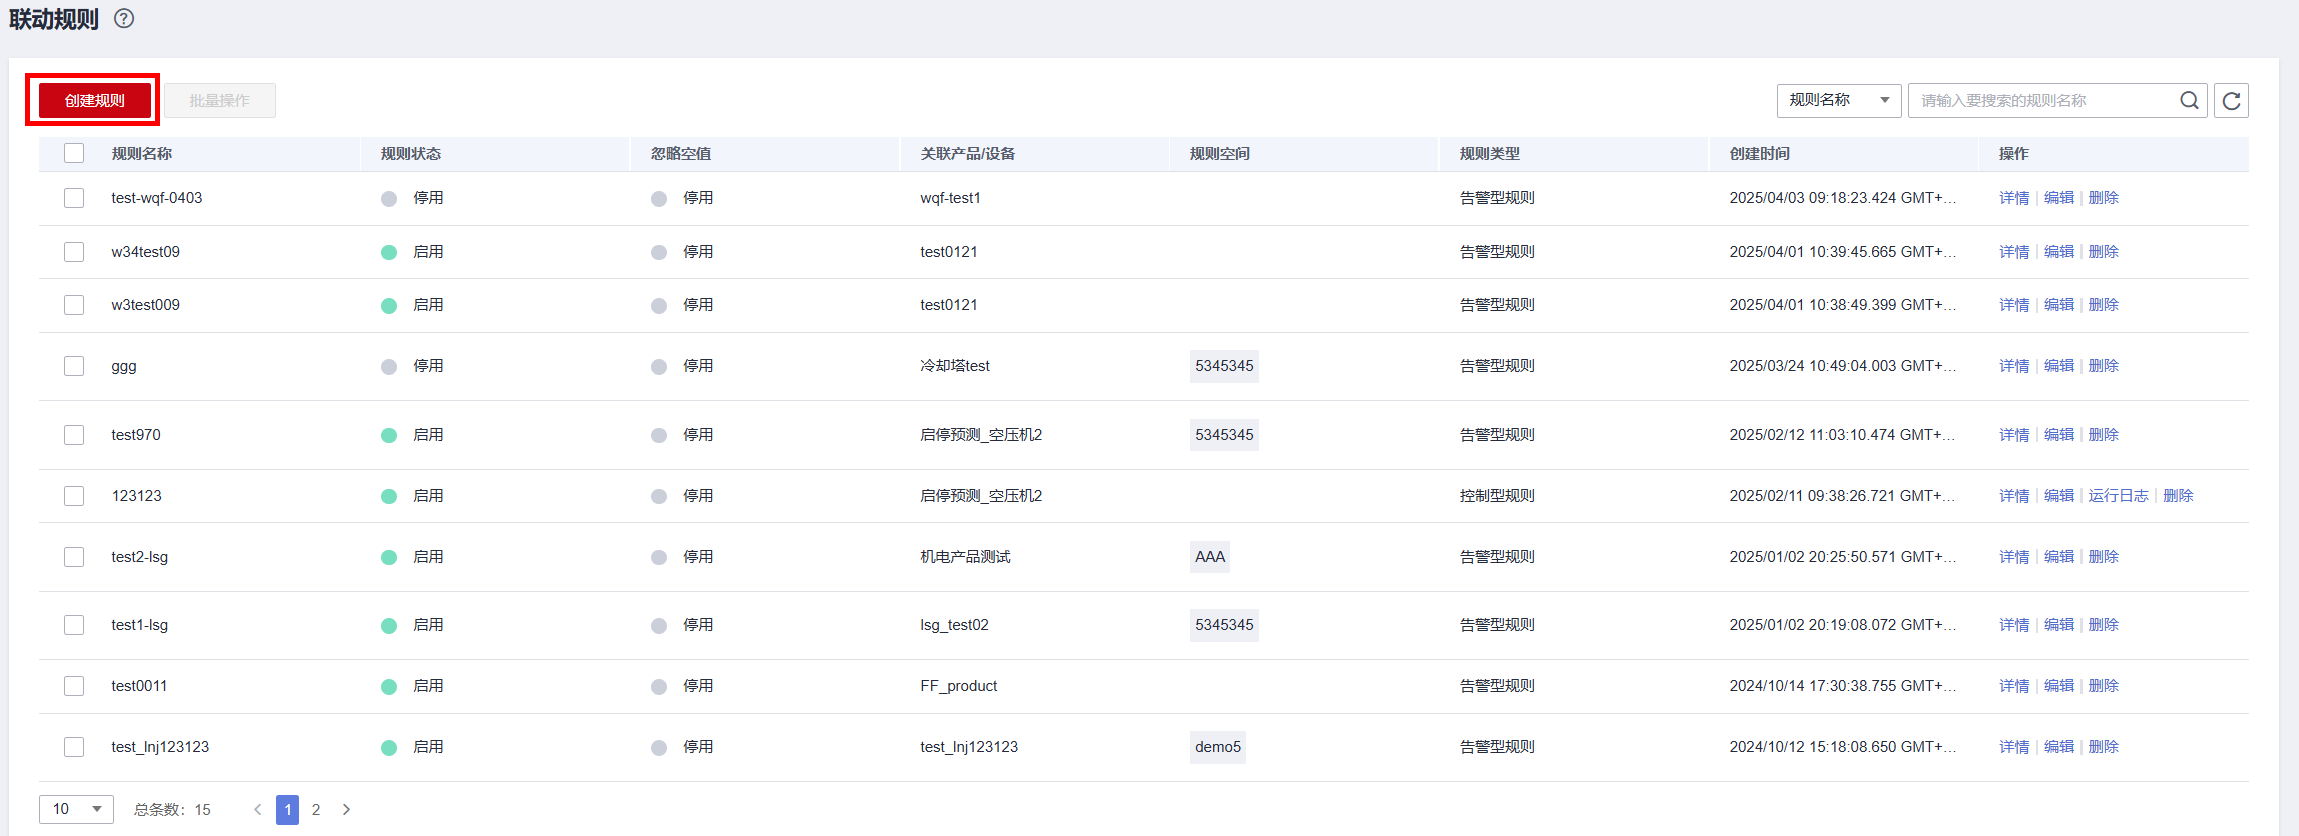Click the lsg_test02 product cell
This screenshot has width=2299, height=836.
[954, 625]
